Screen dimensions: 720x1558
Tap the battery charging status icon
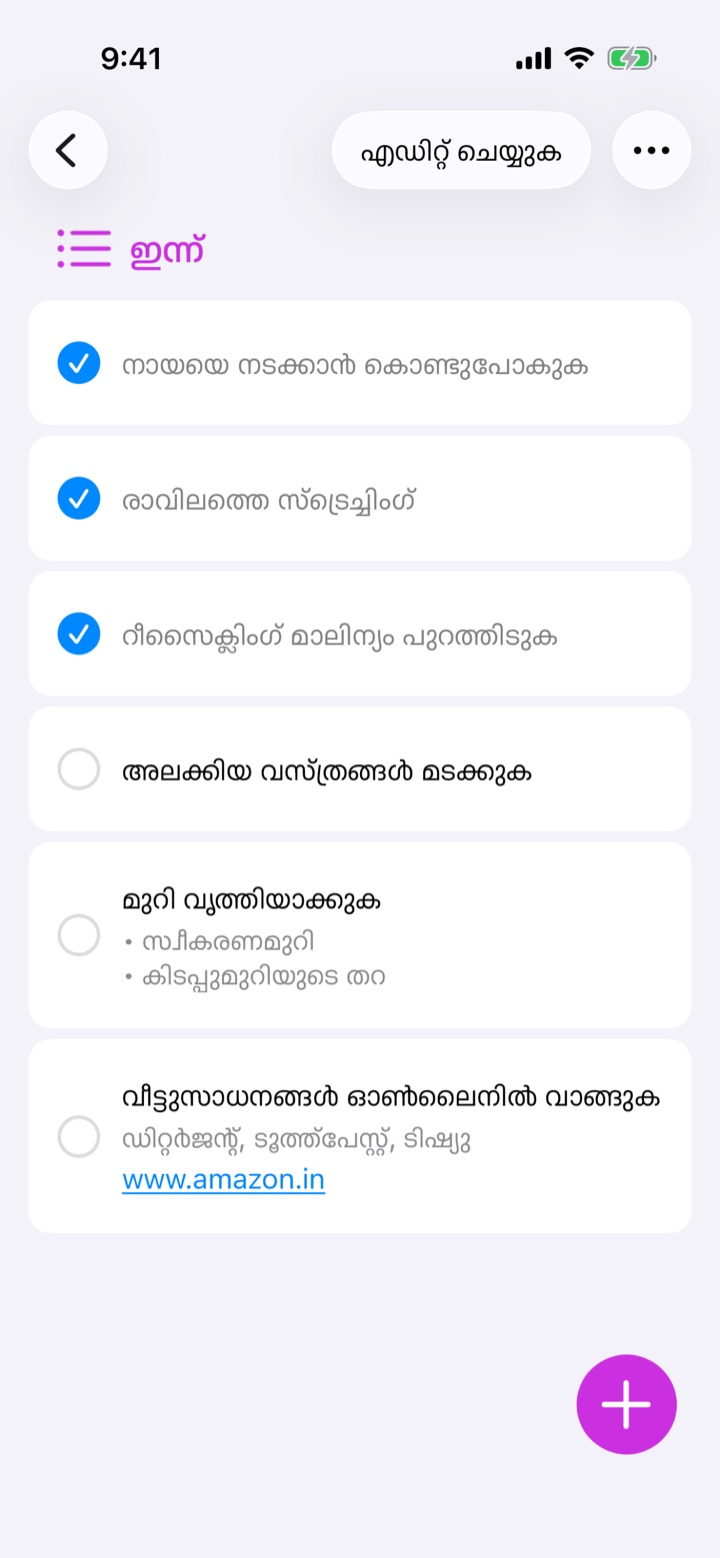coord(631,59)
